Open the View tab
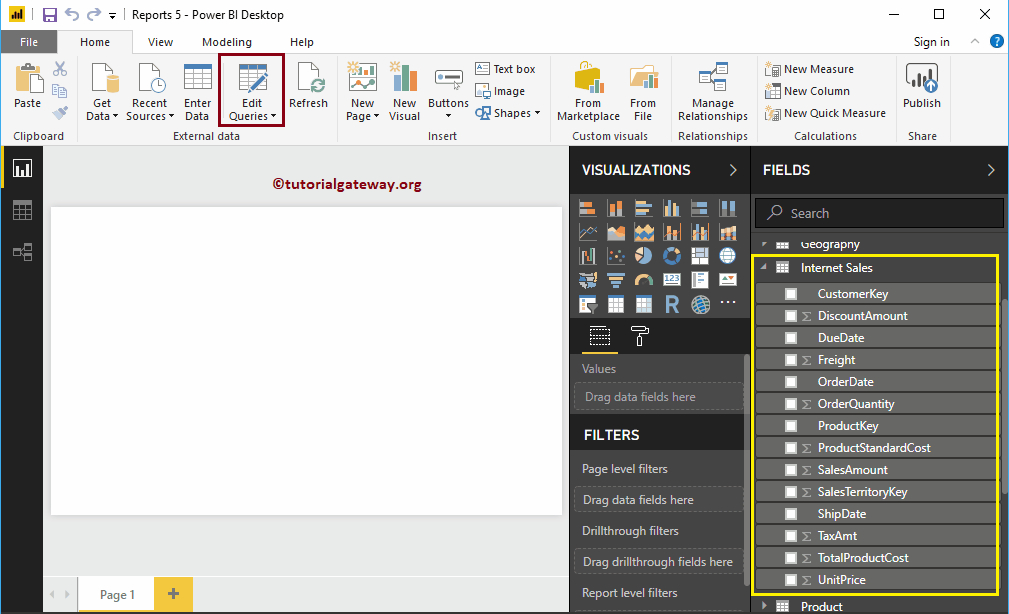Image resolution: width=1009 pixels, height=614 pixels. (x=160, y=42)
